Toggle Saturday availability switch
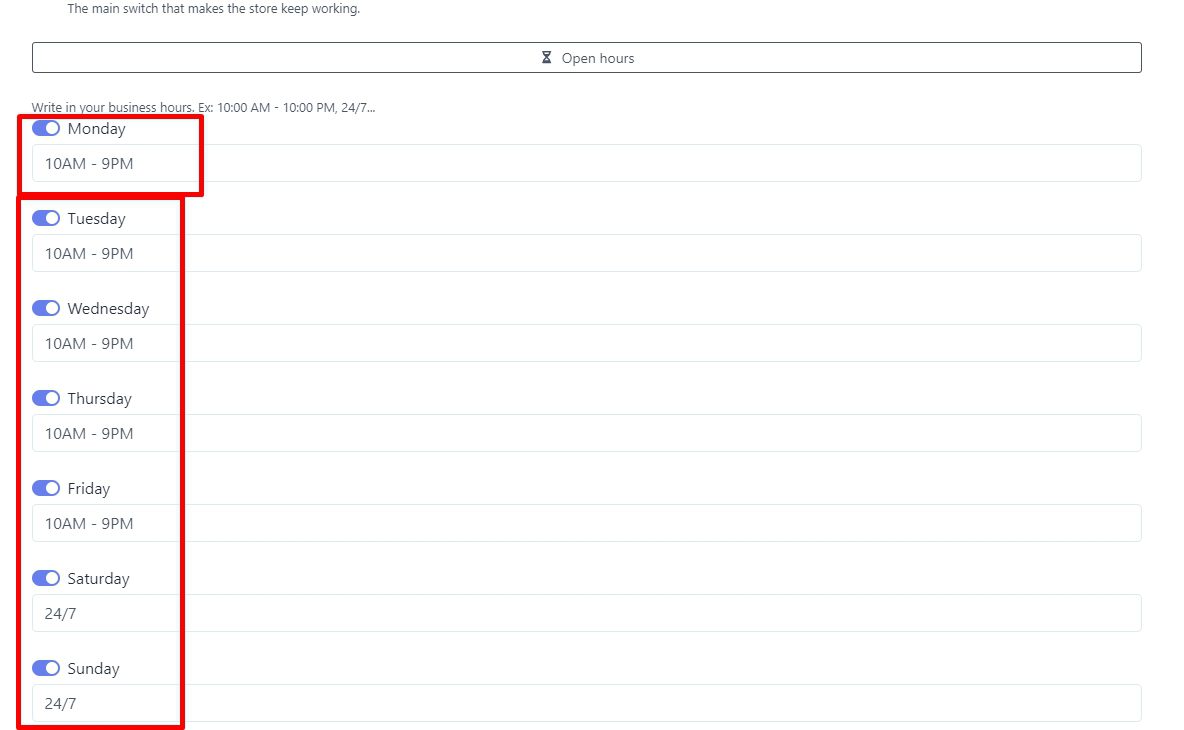This screenshot has height=730, width=1184. click(x=46, y=579)
